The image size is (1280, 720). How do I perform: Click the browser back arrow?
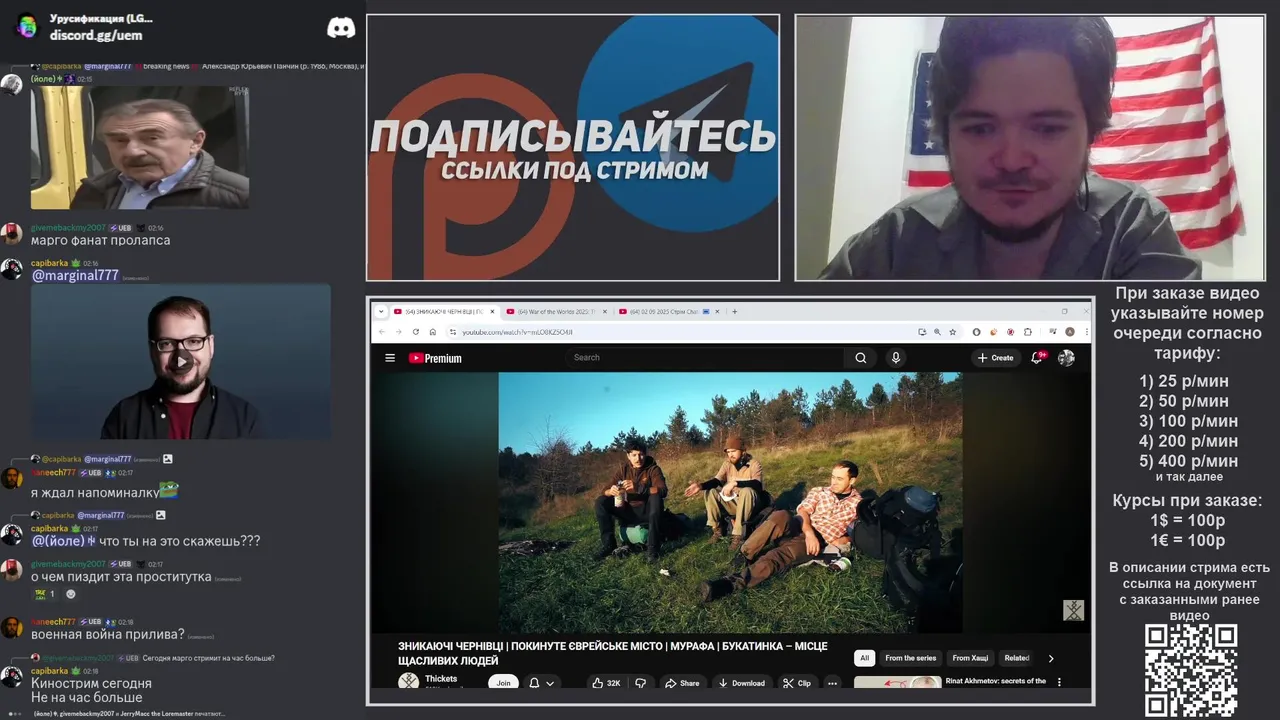381,332
